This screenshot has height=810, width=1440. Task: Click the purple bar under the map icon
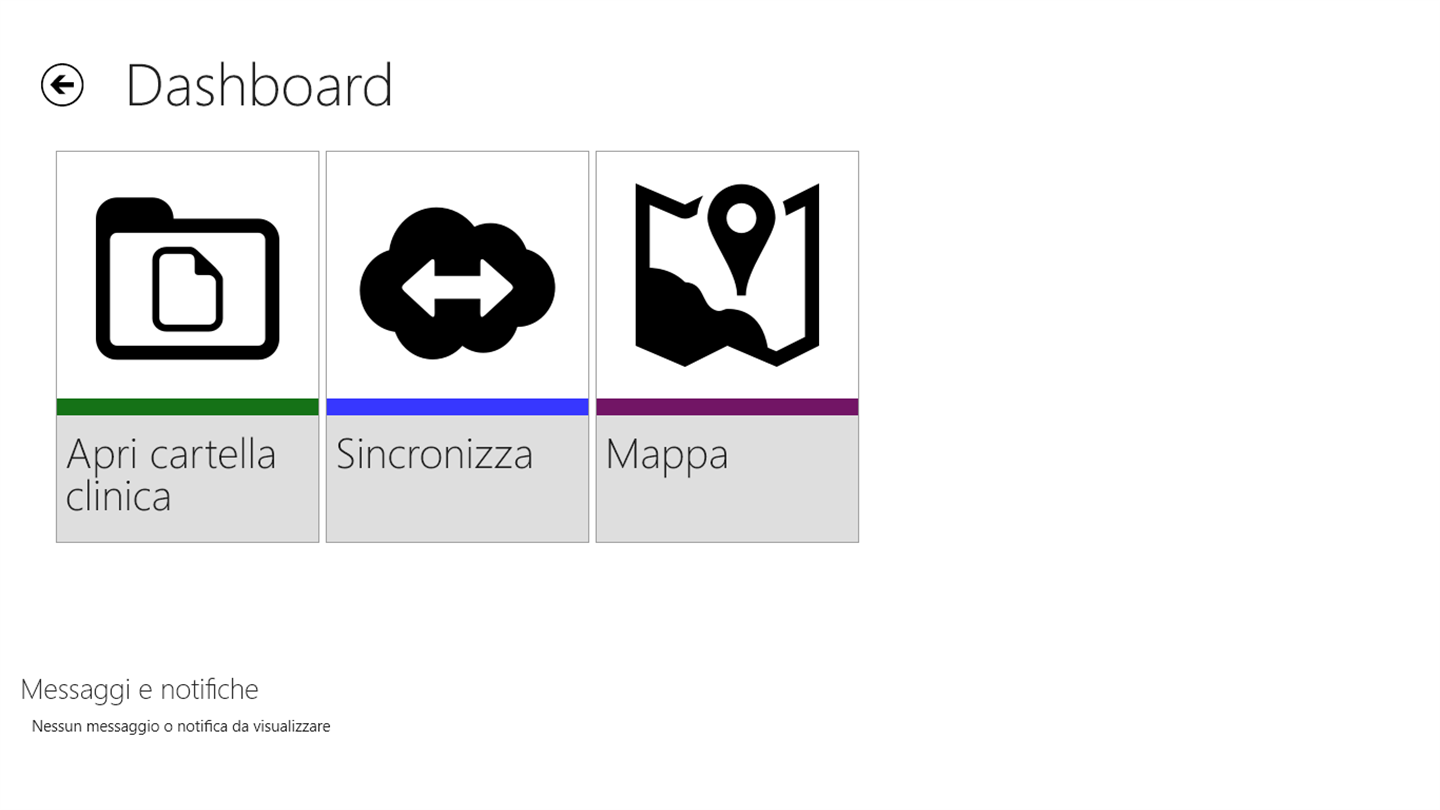(727, 407)
